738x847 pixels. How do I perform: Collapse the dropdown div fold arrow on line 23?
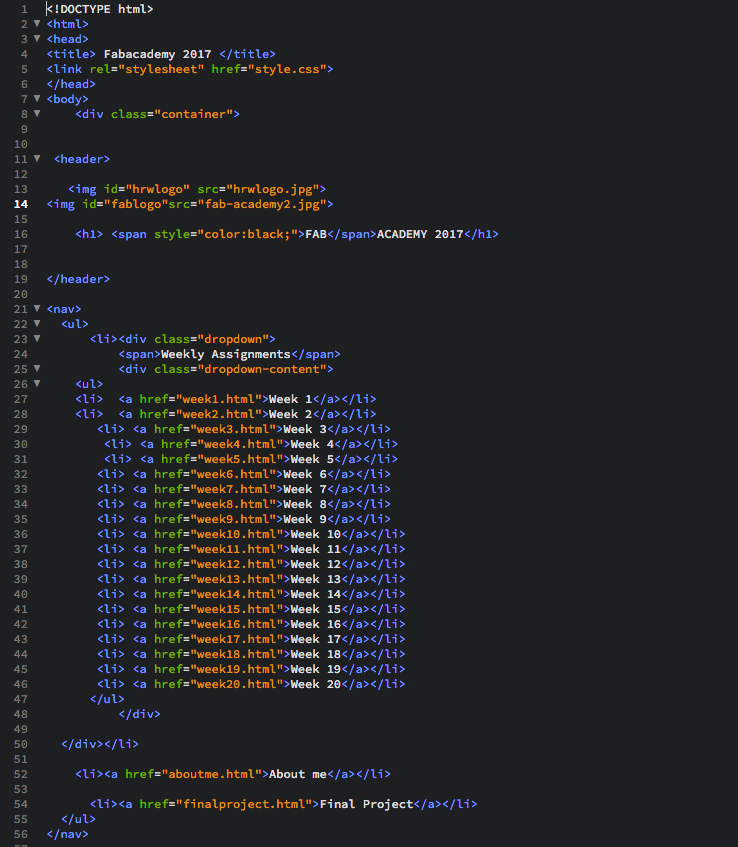click(37, 339)
